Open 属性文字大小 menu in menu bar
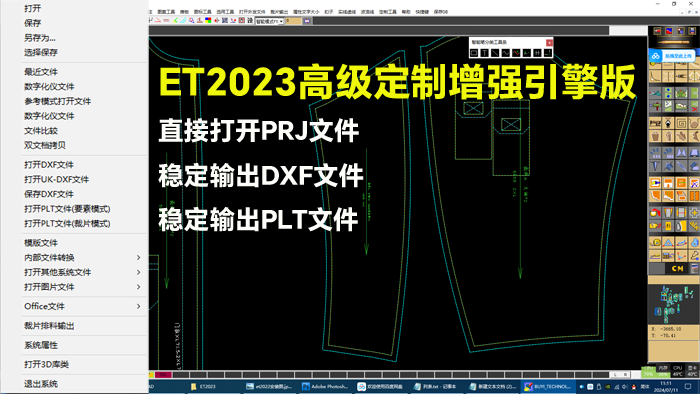The height and width of the screenshot is (394, 700). tap(306, 12)
